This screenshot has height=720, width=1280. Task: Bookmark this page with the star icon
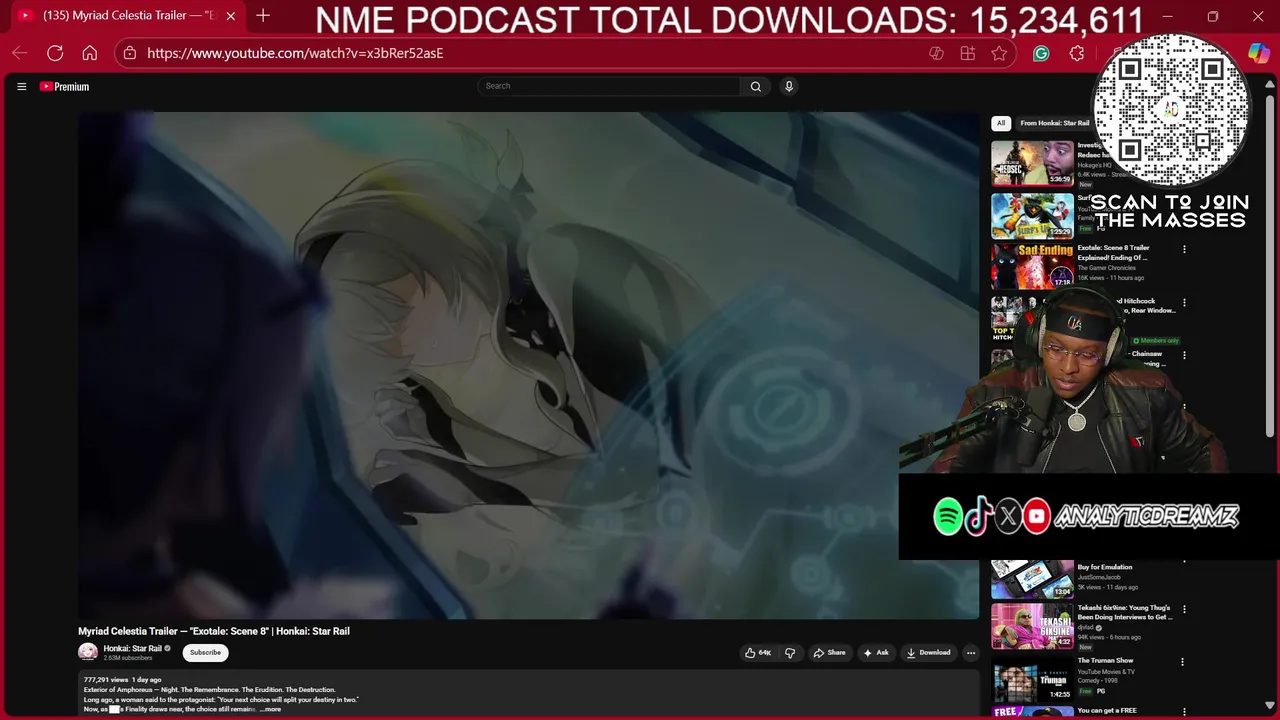999,53
